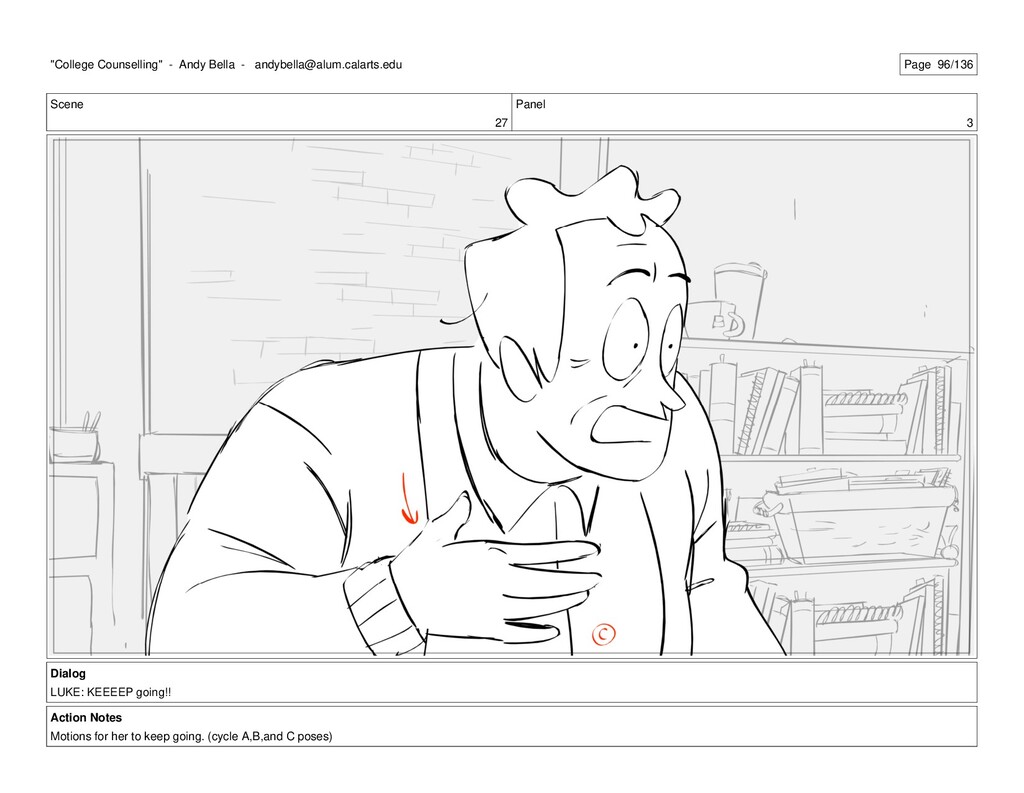Click the panel number 3
Screen dimensions: 1024x793
[970, 123]
